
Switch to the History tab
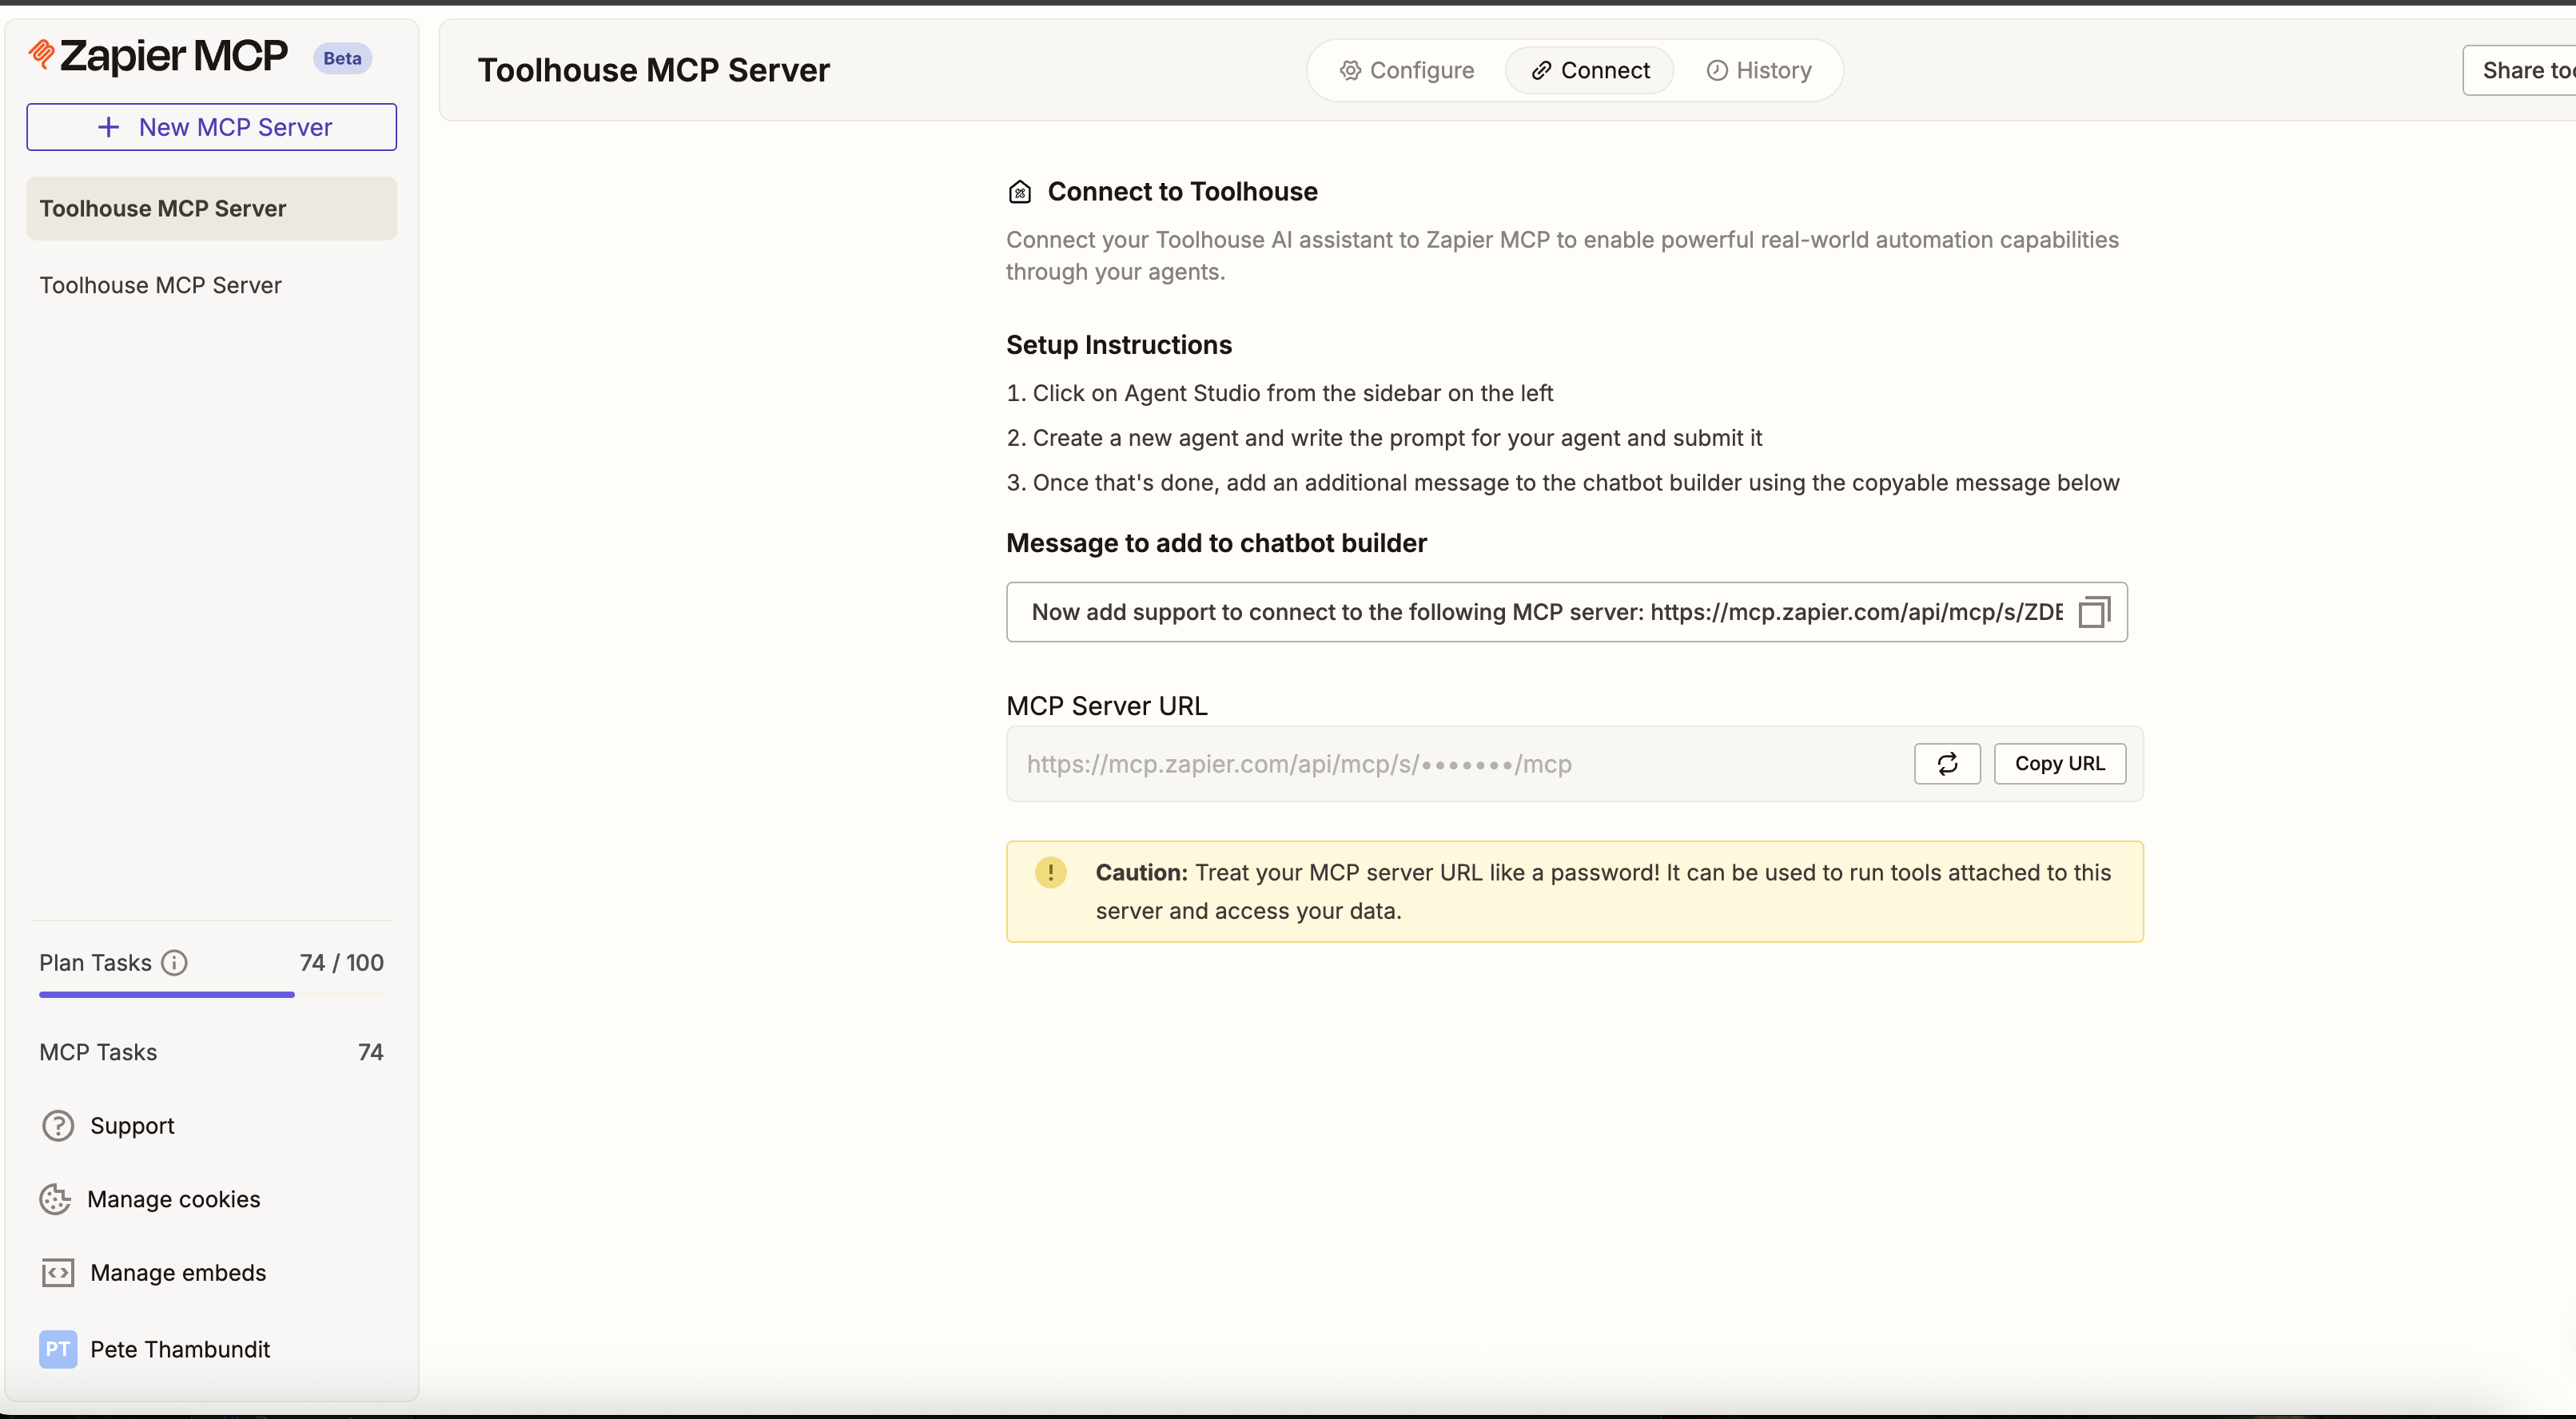(1759, 70)
